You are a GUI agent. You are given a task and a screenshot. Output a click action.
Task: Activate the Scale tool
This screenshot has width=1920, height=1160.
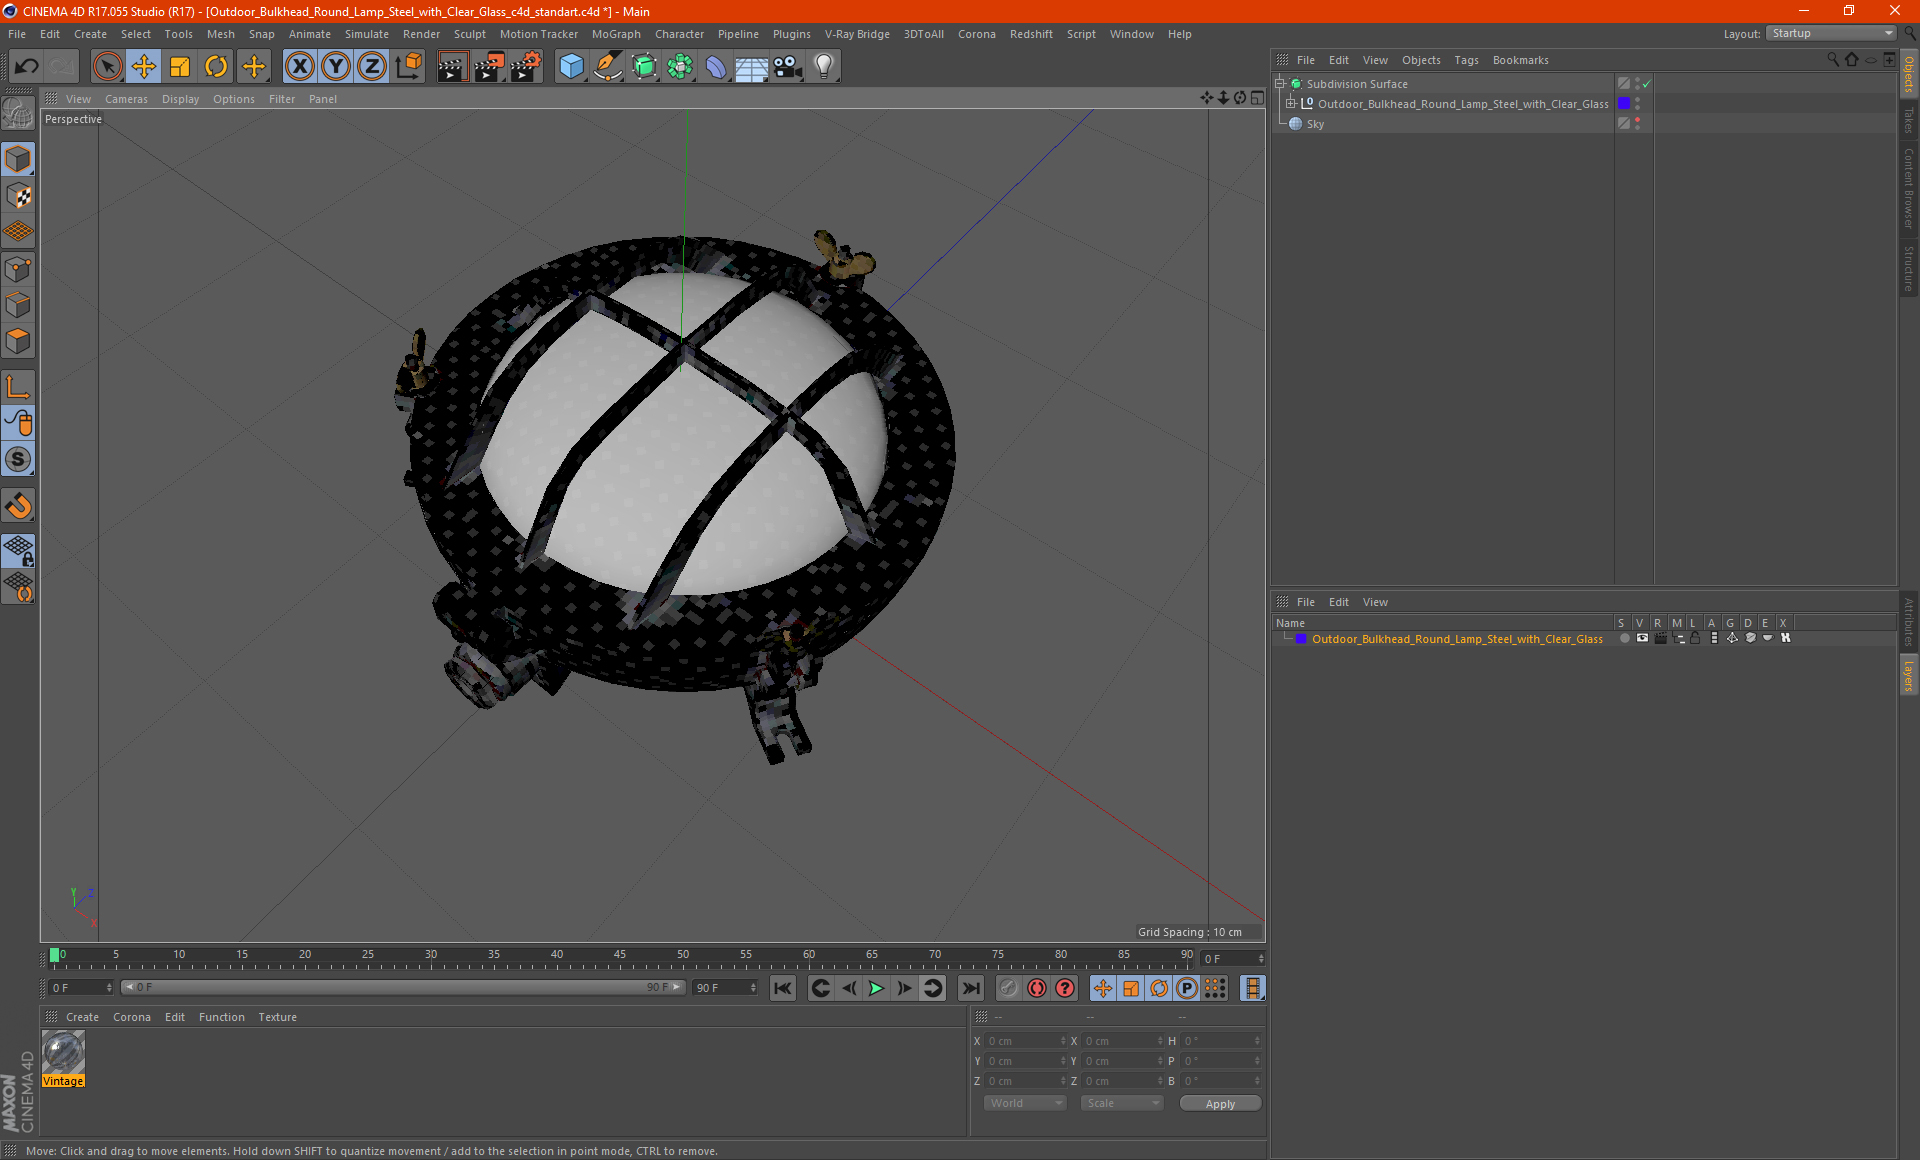[x=180, y=67]
